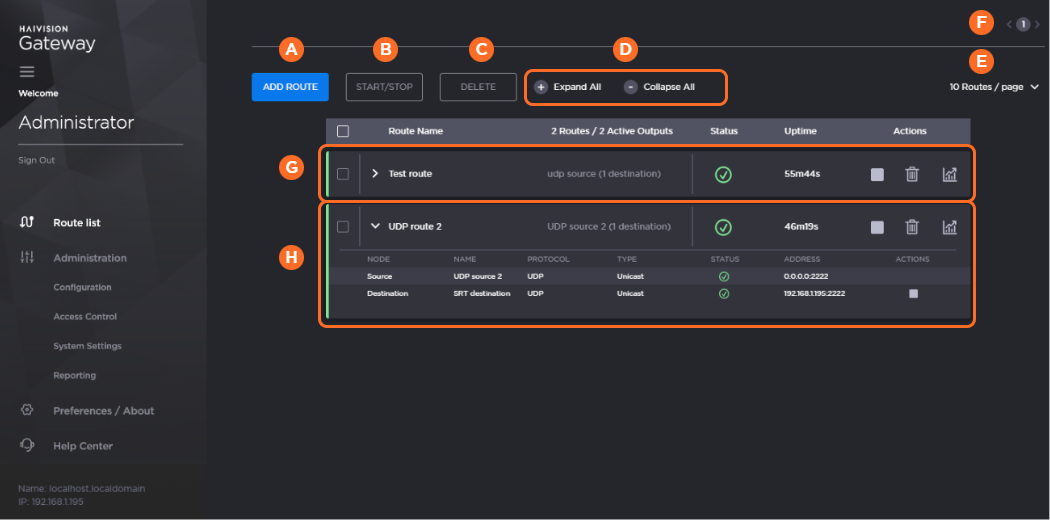The height and width of the screenshot is (520, 1050).
Task: Navigate to Access Control menu item
Action: [x=85, y=316]
